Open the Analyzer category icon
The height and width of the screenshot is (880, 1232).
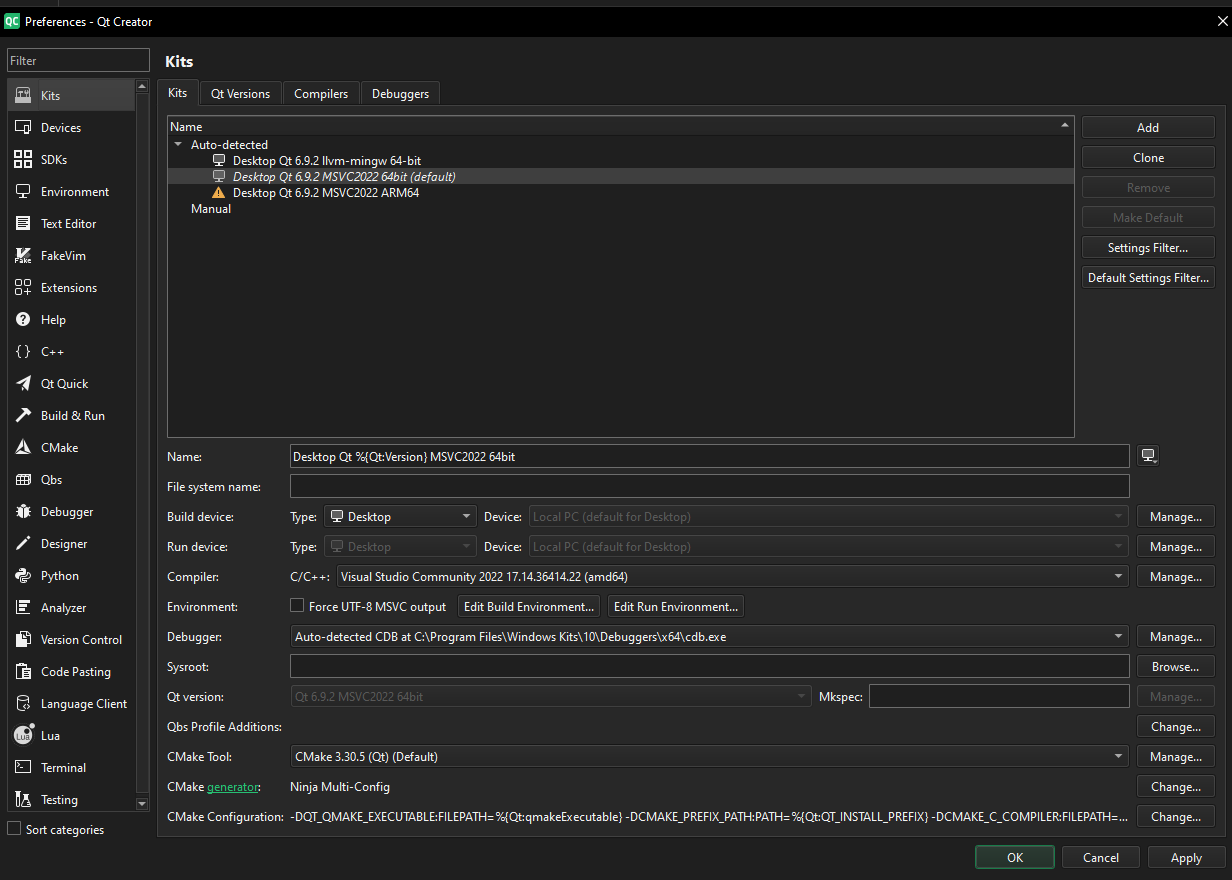[x=23, y=607]
